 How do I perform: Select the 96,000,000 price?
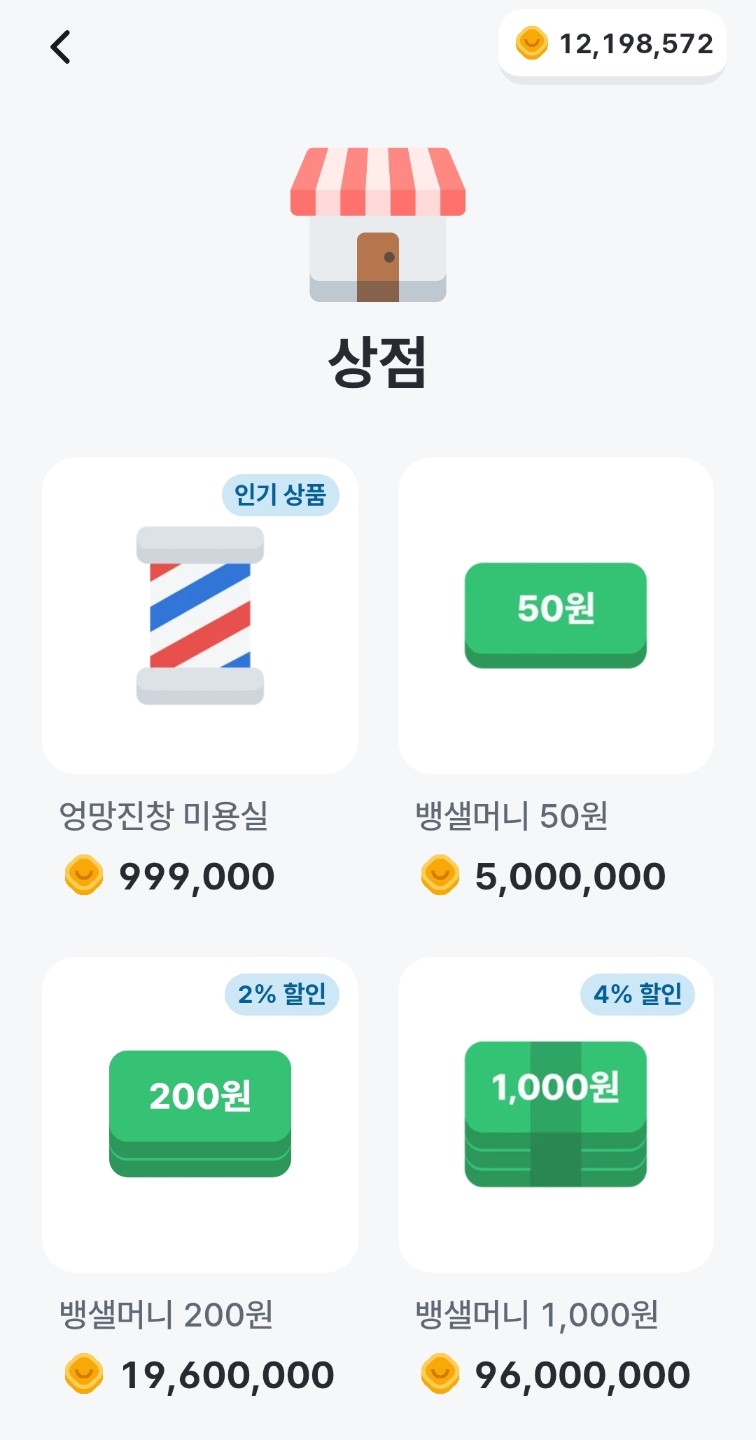[x=582, y=1375]
